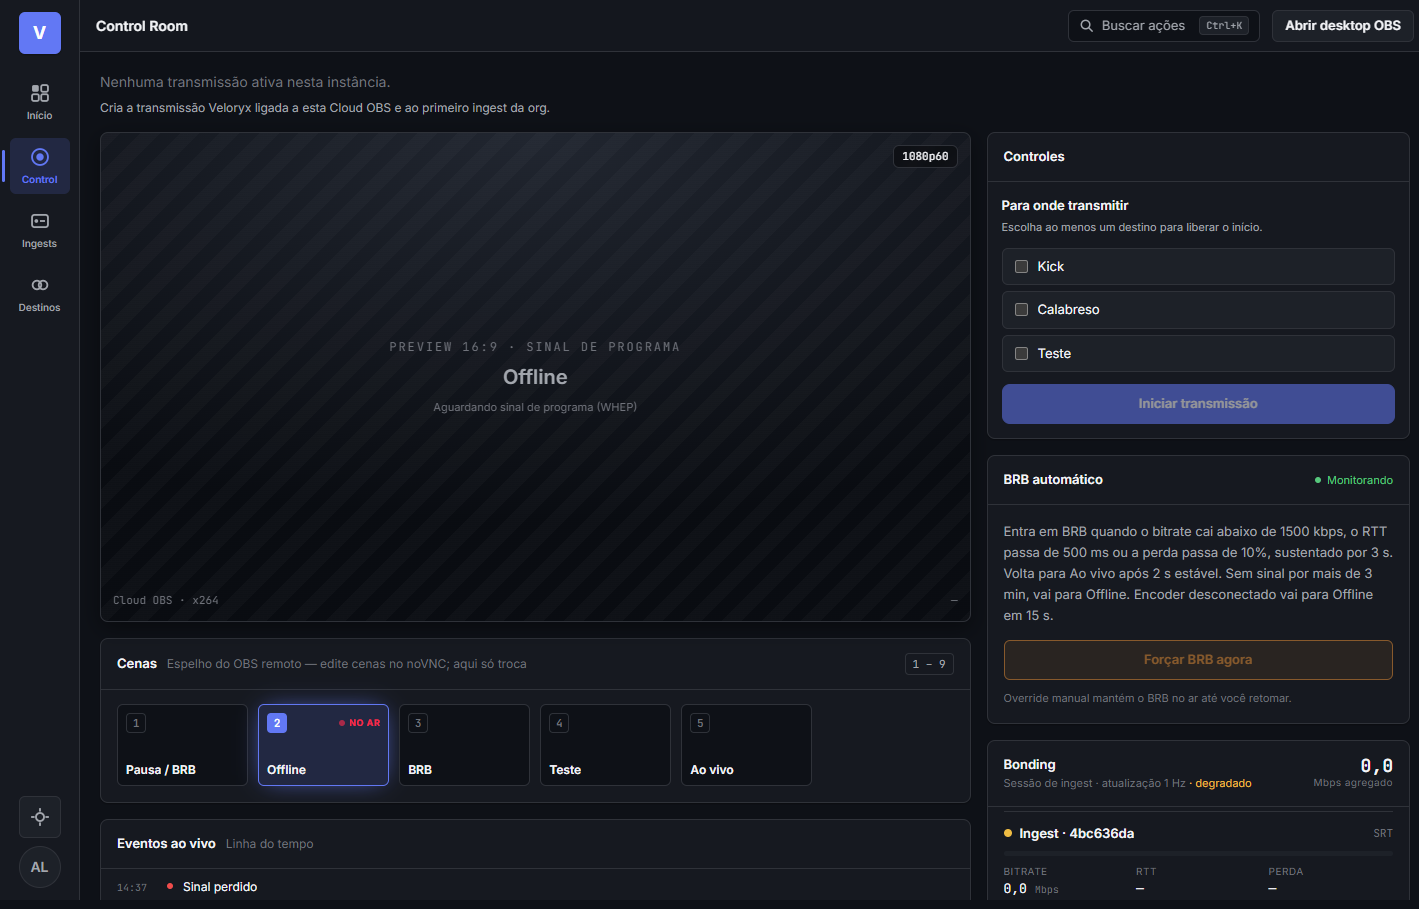Screen dimensions: 1419x909
Task: Open the Ingests sidebar icon
Action: tap(40, 230)
